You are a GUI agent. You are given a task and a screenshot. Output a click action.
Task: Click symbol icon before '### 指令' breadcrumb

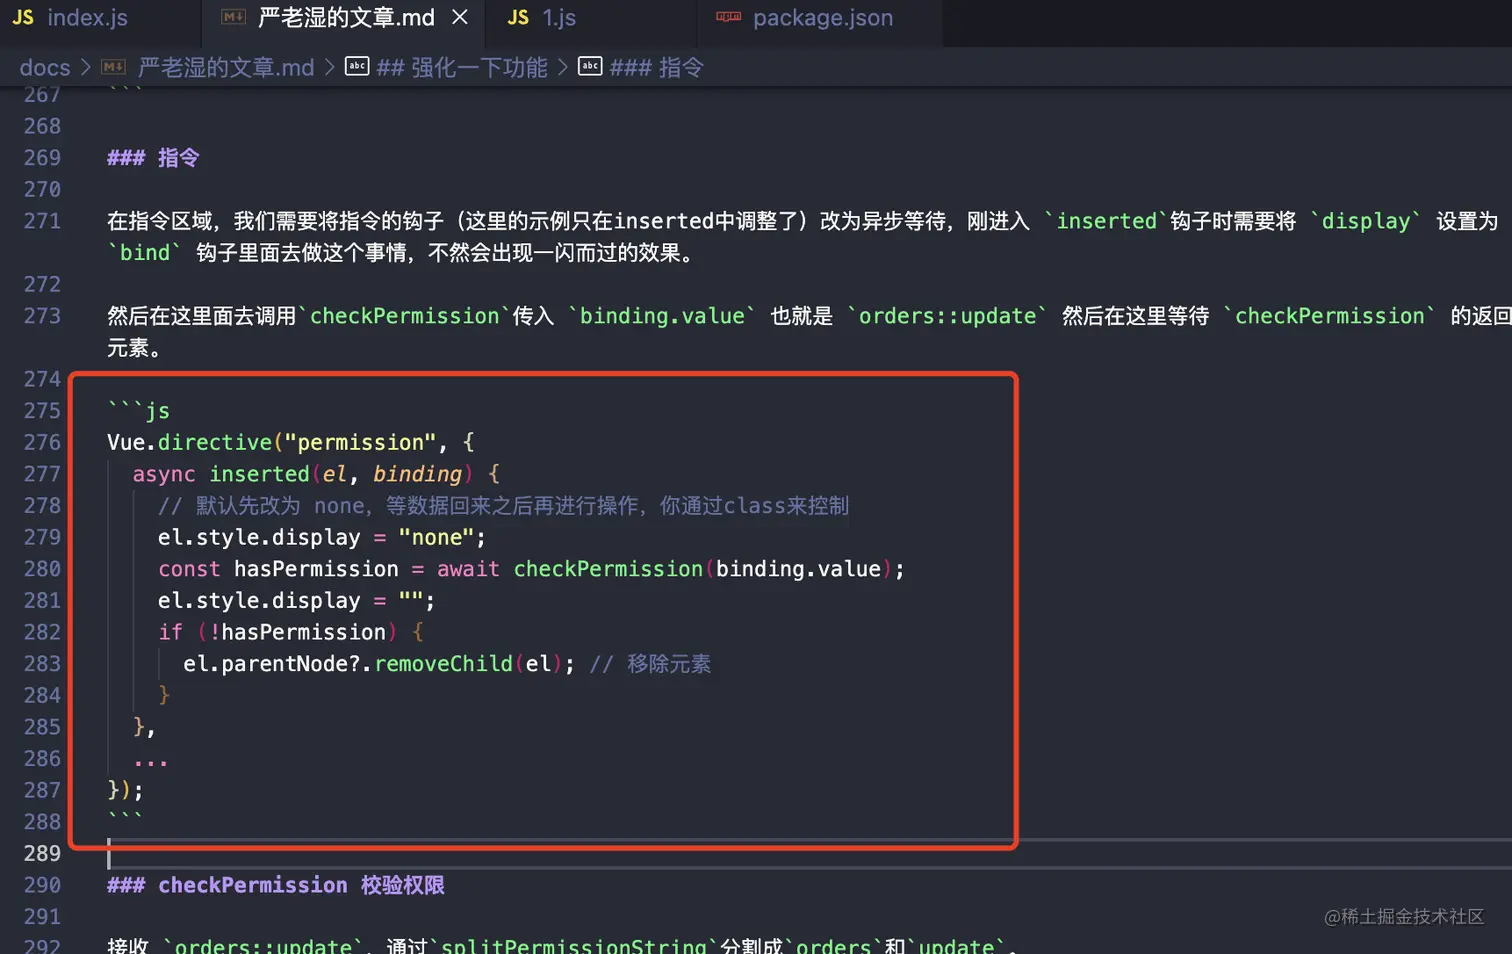pos(590,67)
